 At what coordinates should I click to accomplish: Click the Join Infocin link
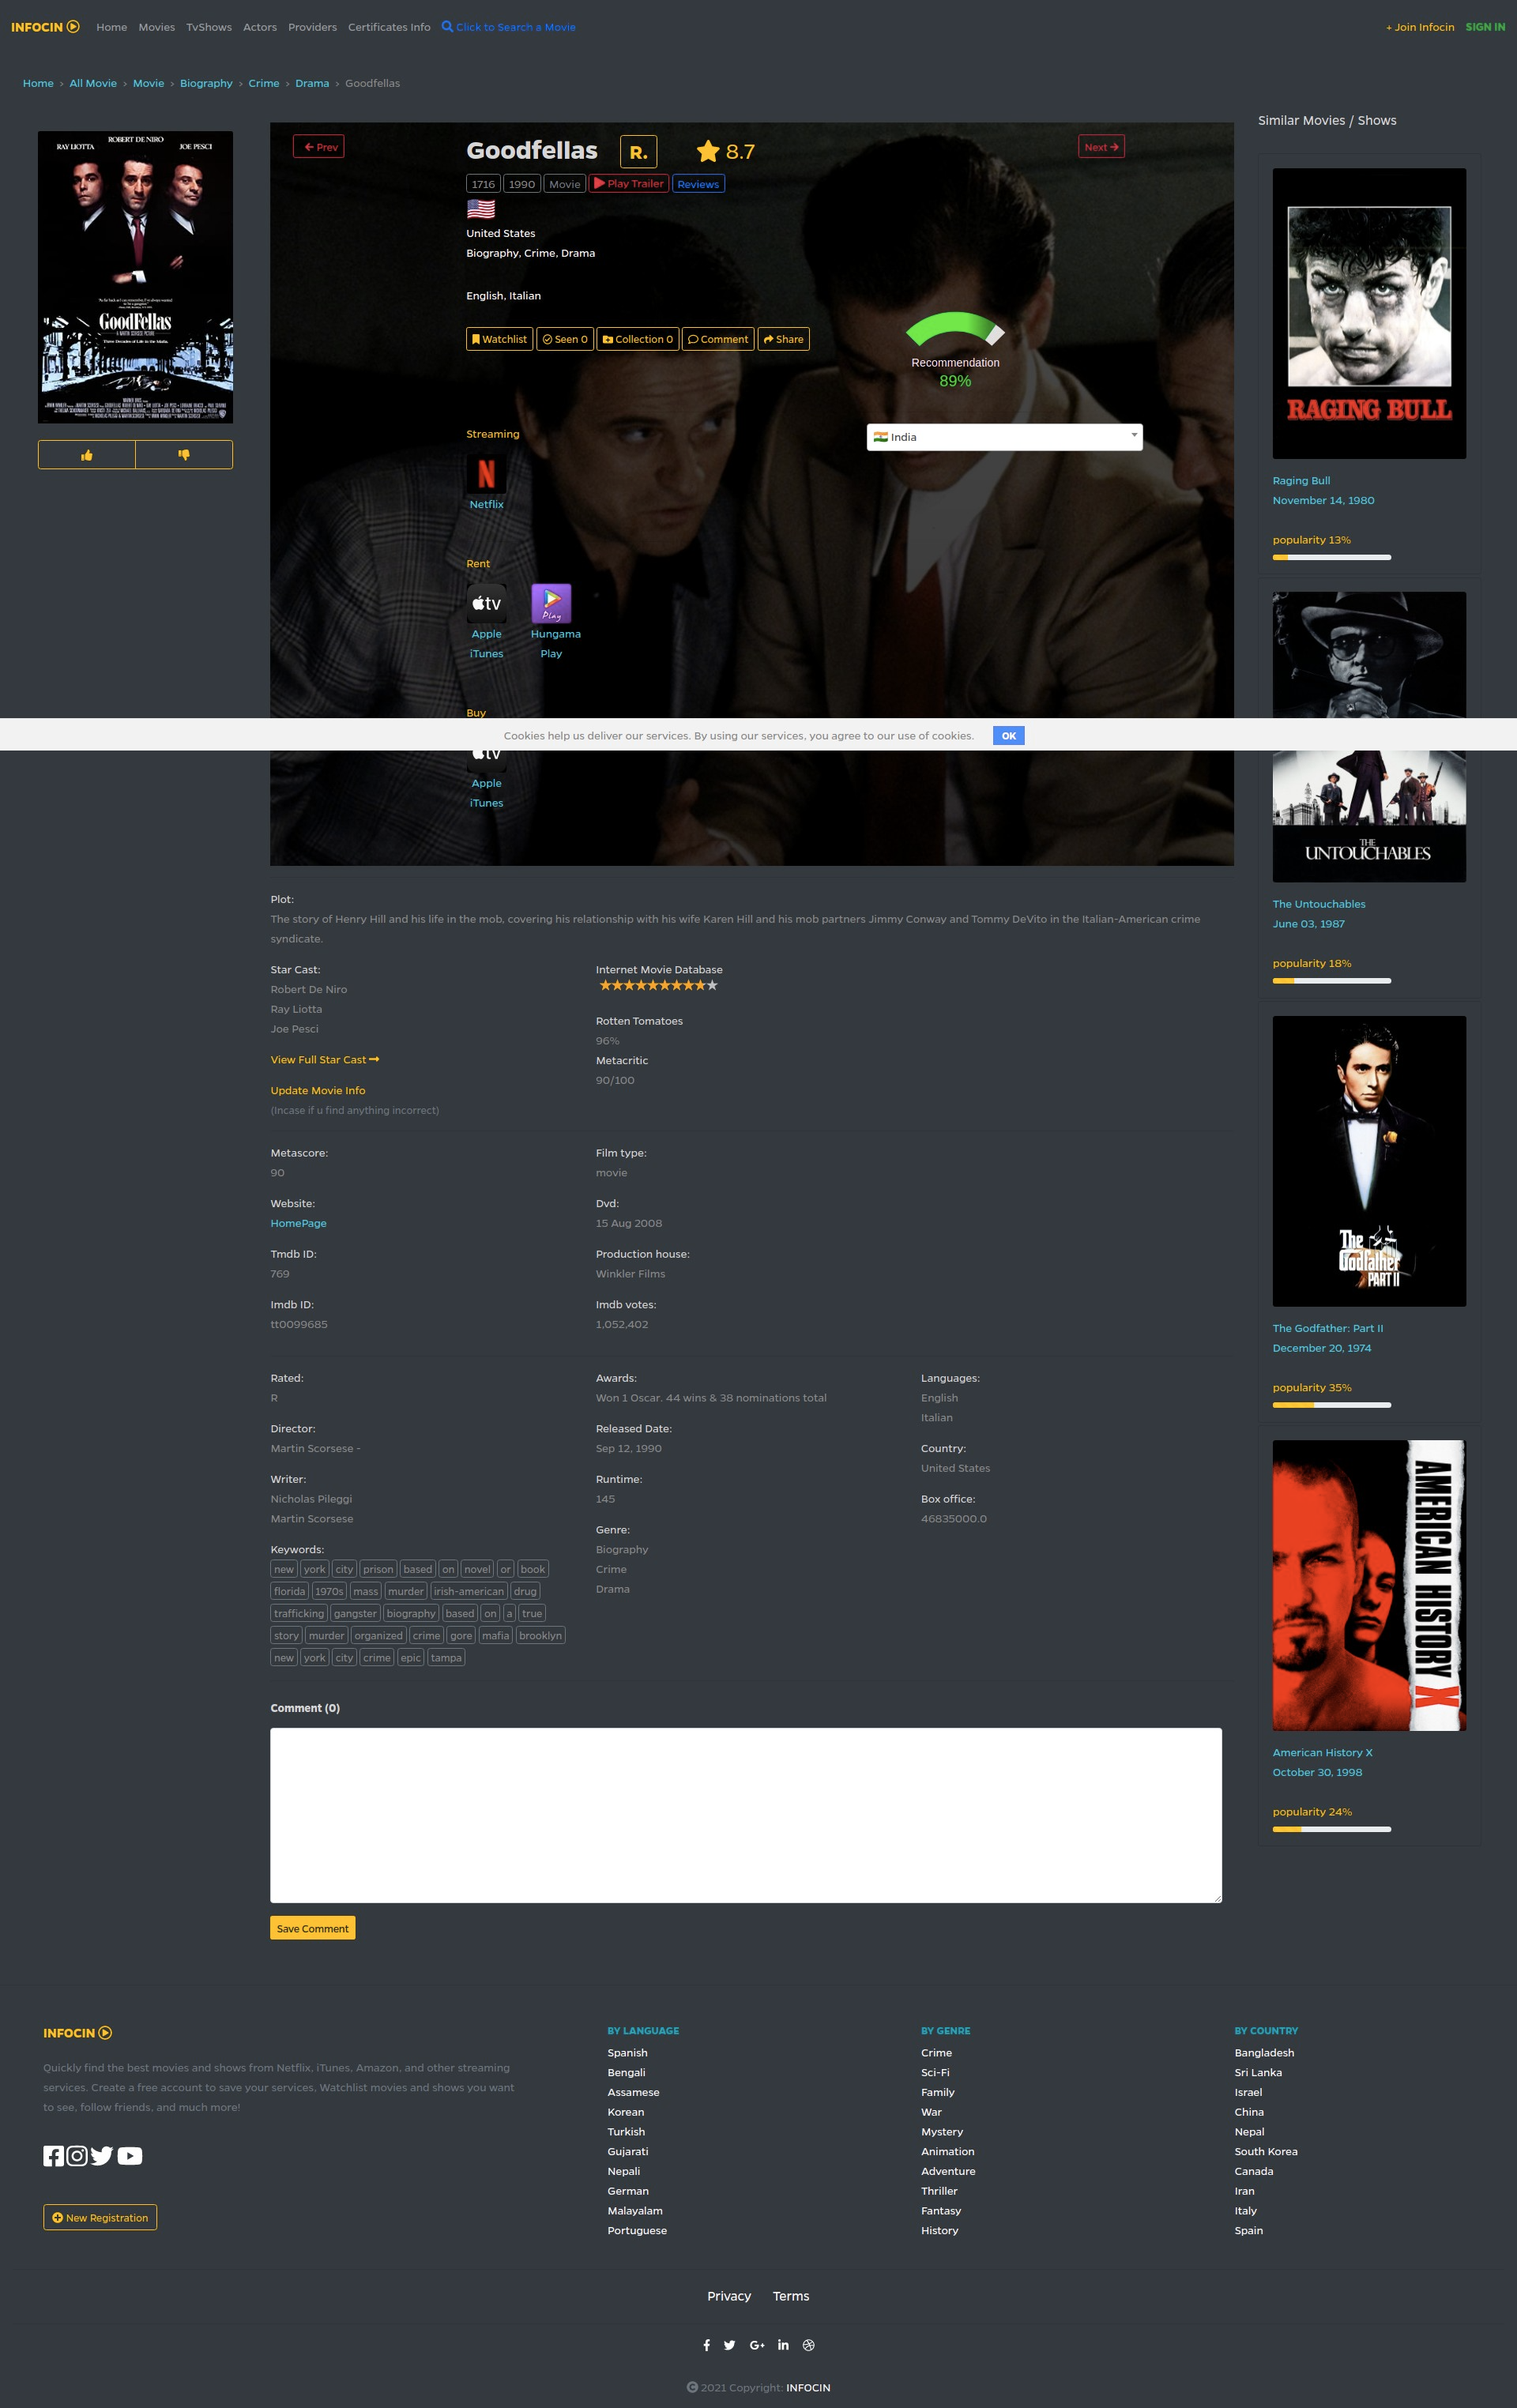pos(1420,27)
